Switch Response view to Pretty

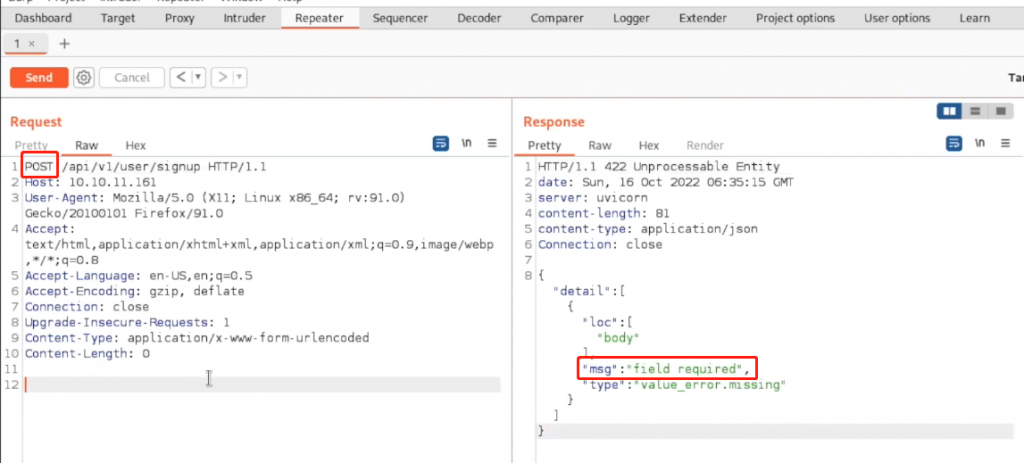[x=544, y=145]
